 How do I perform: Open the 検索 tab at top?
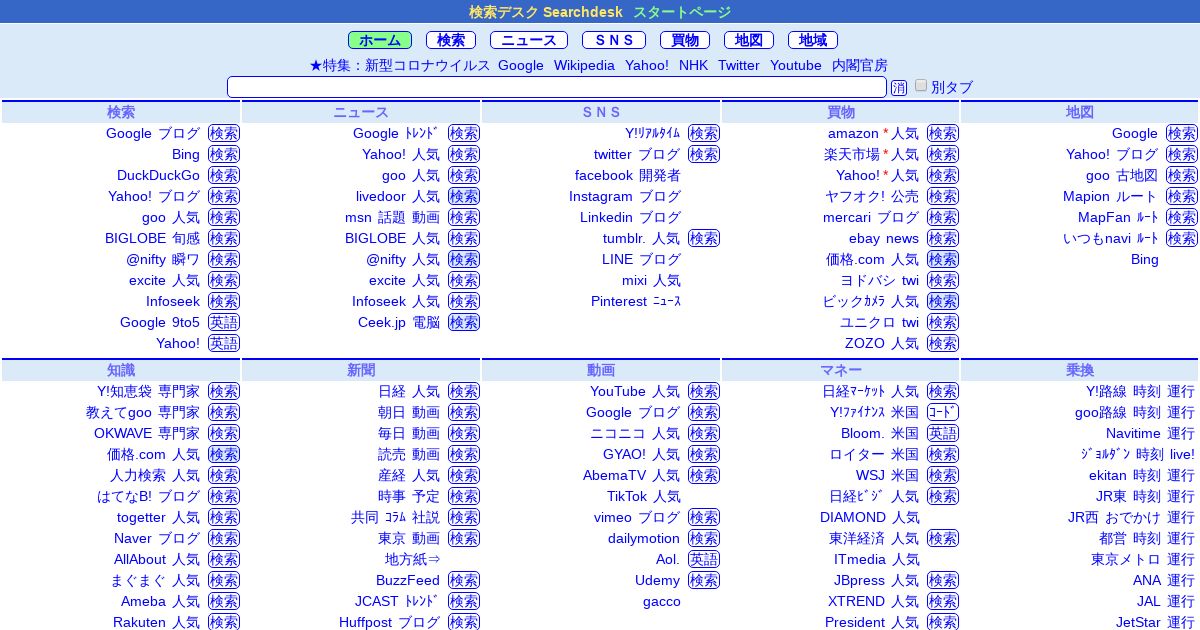(x=451, y=40)
